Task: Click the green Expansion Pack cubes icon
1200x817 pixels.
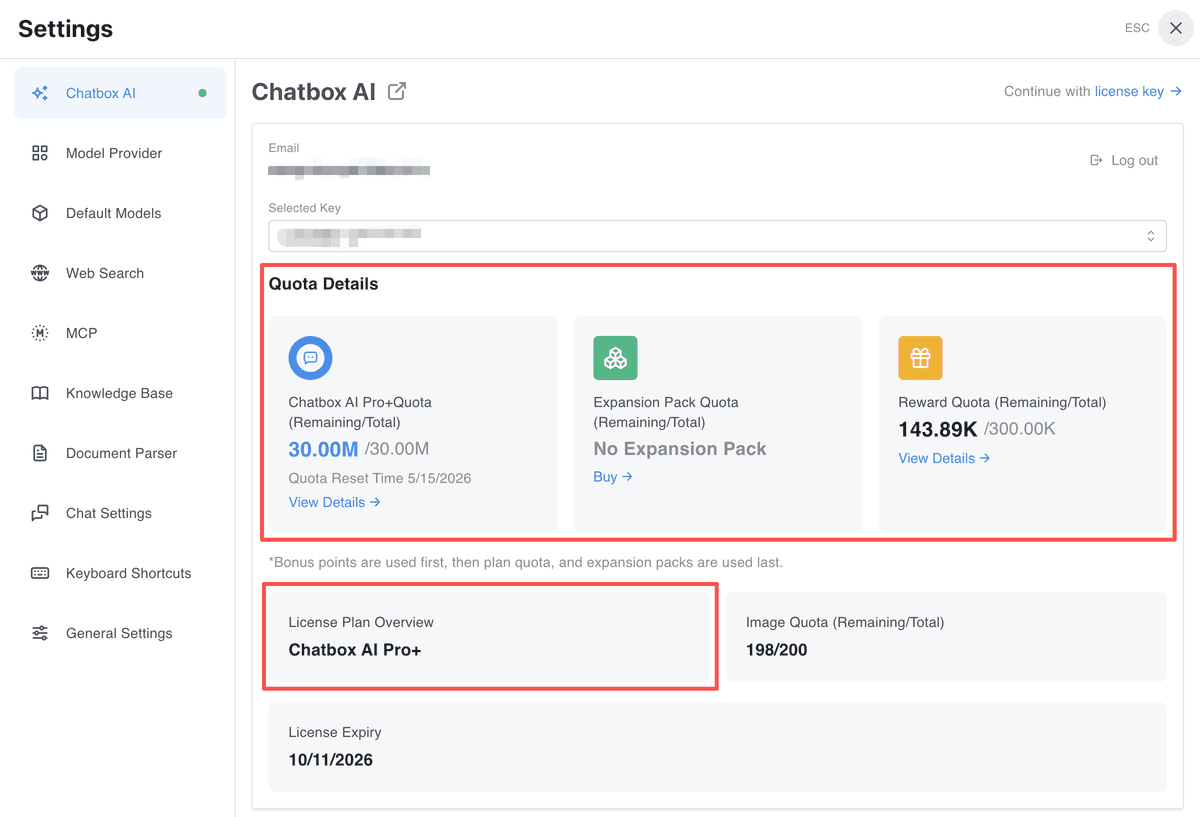Action: pyautogui.click(x=616, y=357)
